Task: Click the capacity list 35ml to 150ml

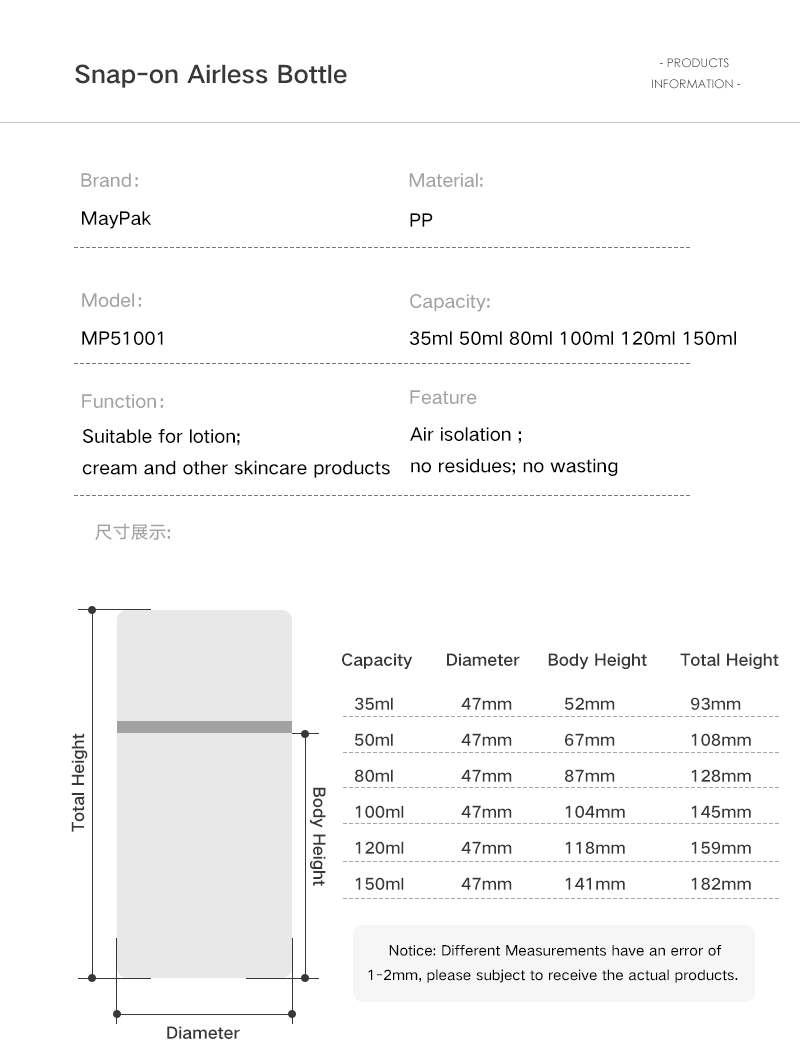Action: 573,338
